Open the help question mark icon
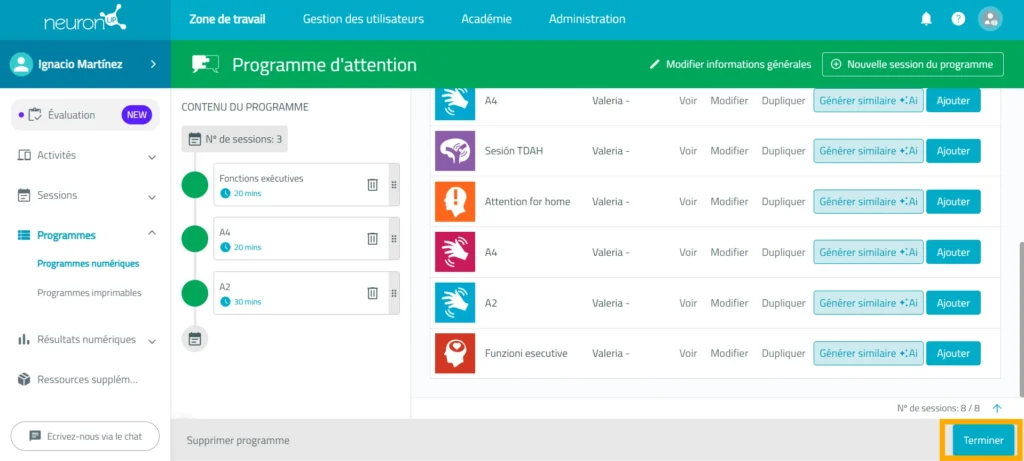Image resolution: width=1024 pixels, height=461 pixels. click(958, 19)
